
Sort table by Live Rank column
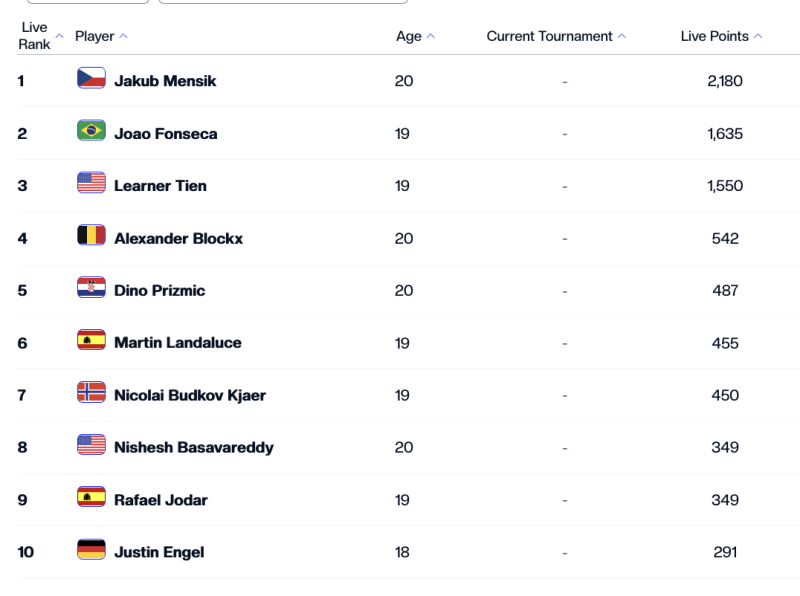click(x=35, y=36)
